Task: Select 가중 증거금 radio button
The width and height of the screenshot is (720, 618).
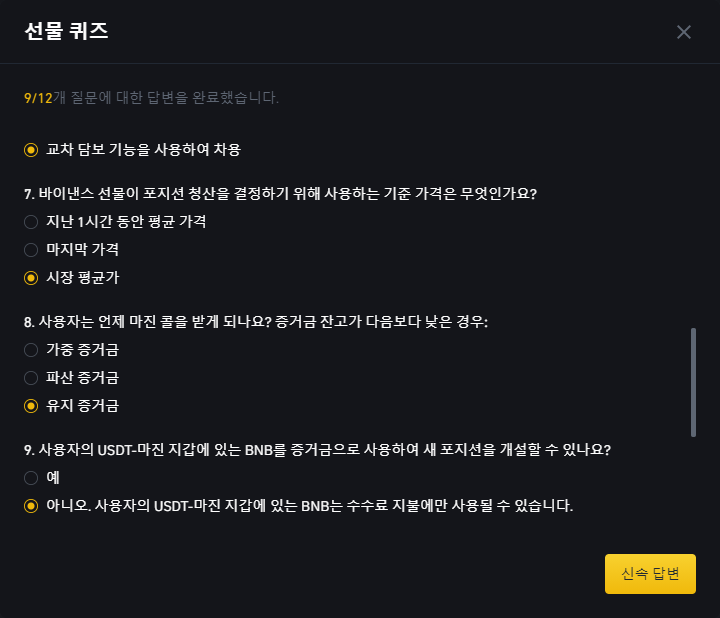Action: click(72, 350)
